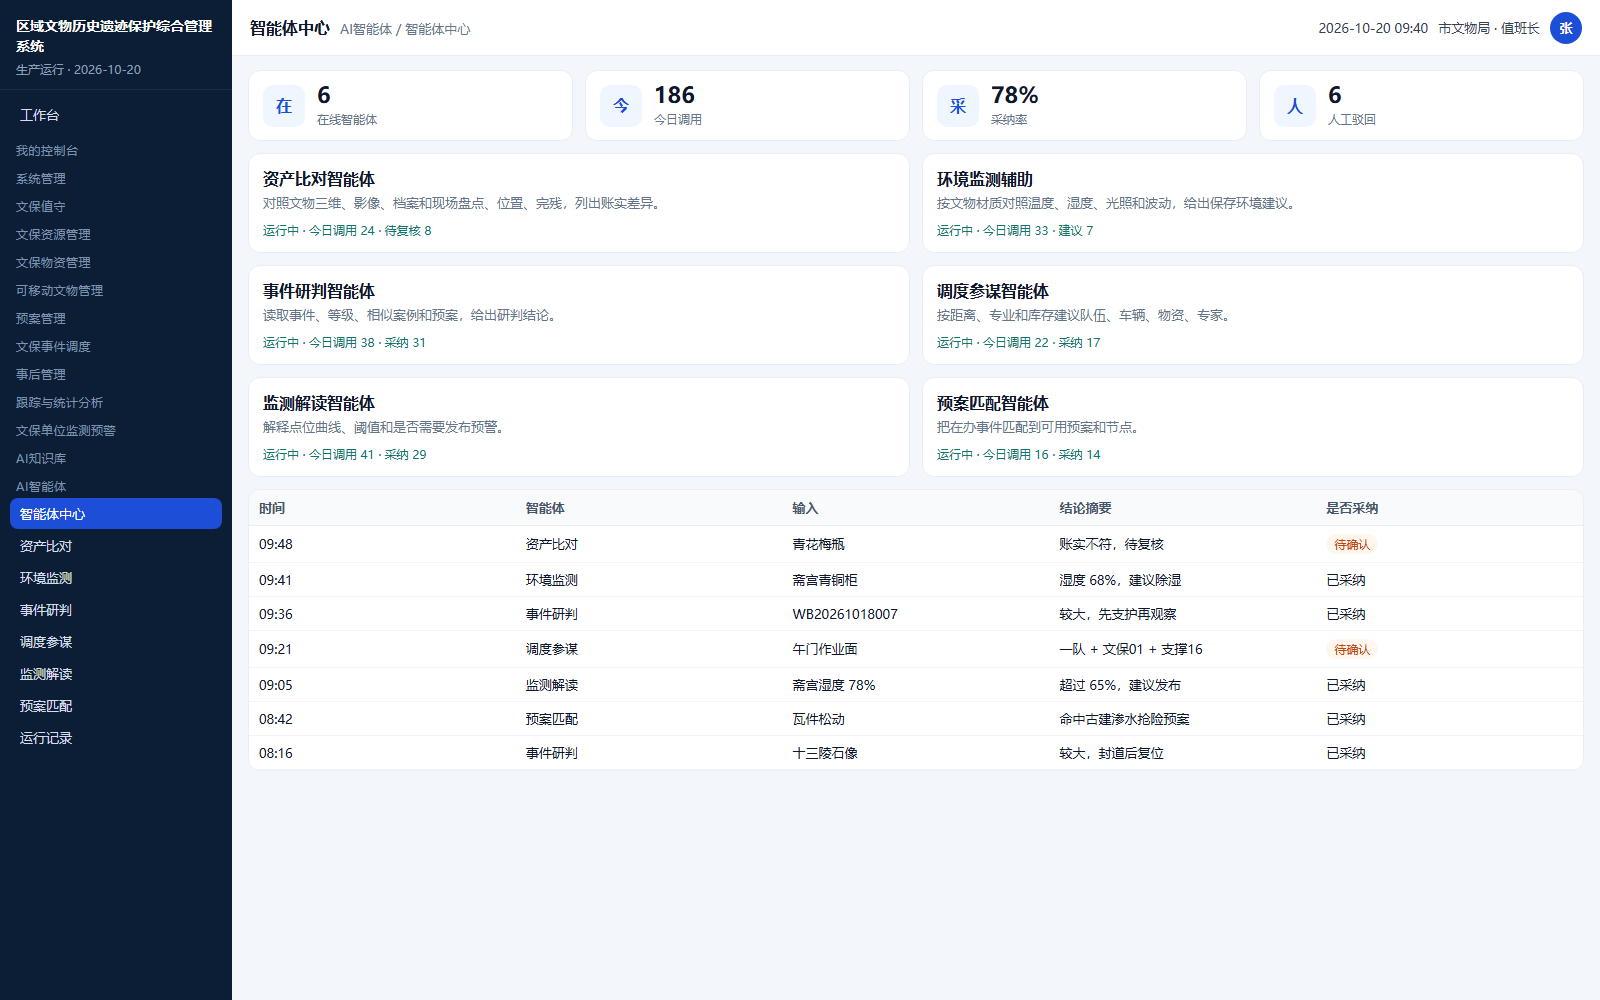Viewport: 1600px width, 1000px height.
Task: Click the 今 today's calls icon
Action: [x=621, y=106]
